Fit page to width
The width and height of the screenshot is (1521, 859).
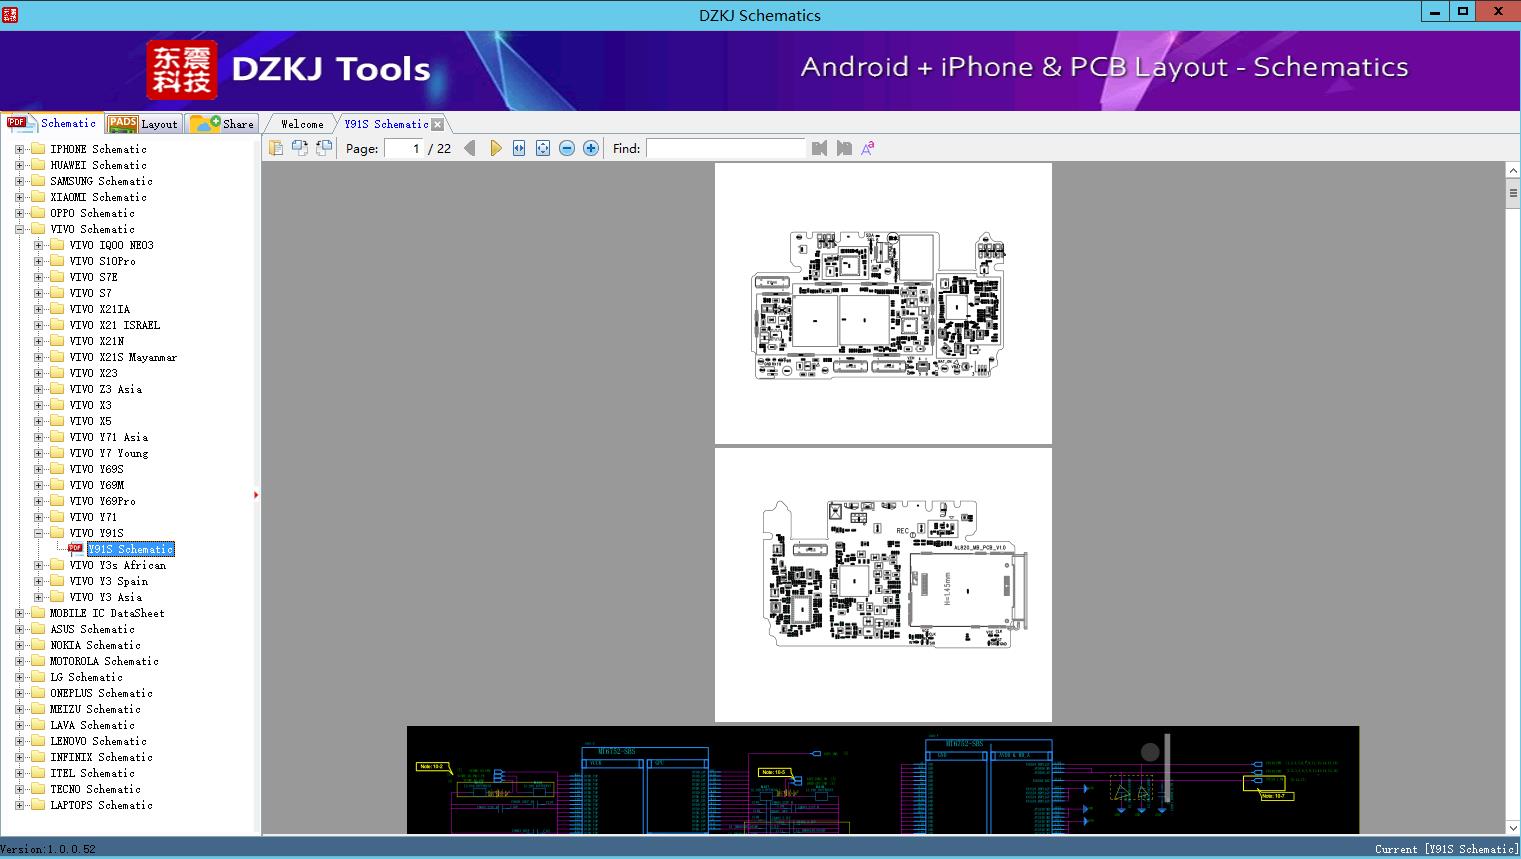519,148
